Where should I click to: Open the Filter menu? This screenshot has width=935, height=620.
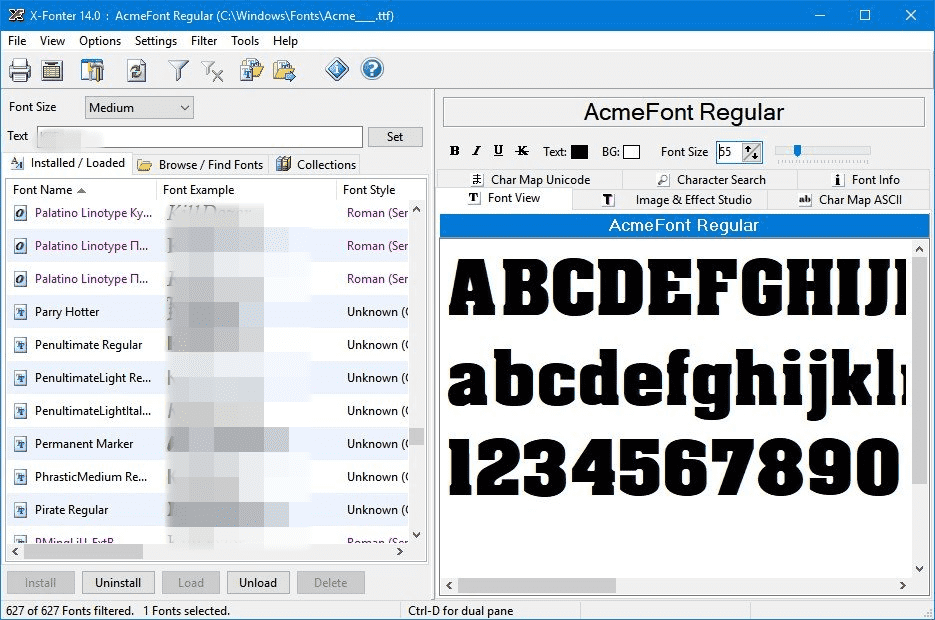point(204,41)
